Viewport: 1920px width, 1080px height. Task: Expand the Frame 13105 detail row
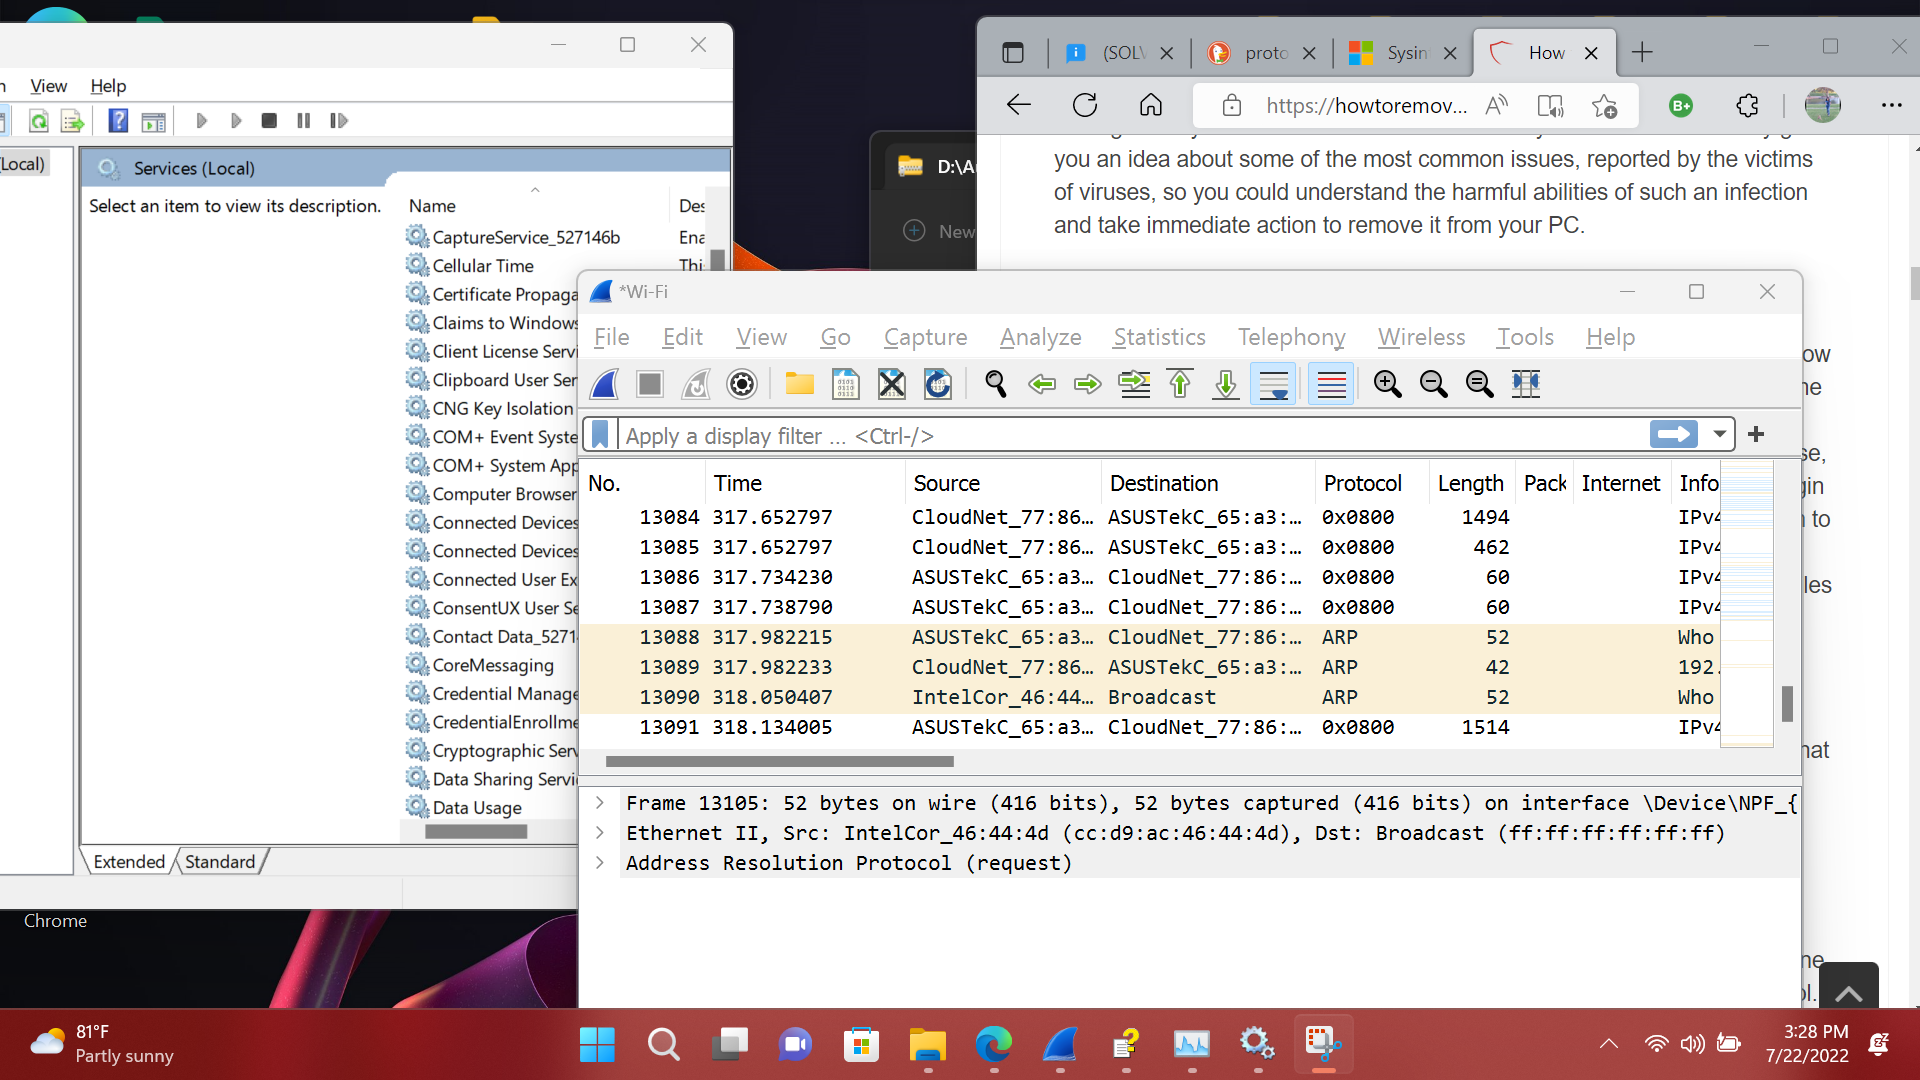tap(600, 803)
